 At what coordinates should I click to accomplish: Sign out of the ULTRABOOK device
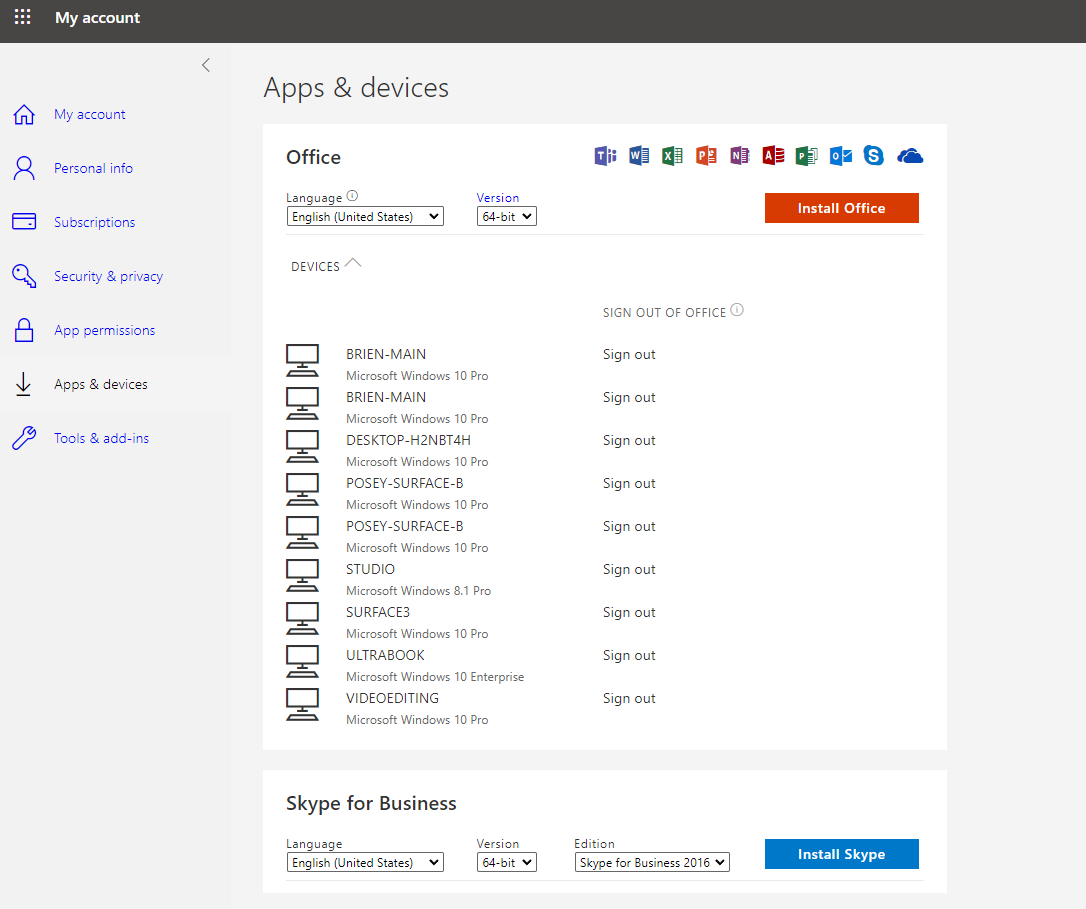pyautogui.click(x=629, y=655)
